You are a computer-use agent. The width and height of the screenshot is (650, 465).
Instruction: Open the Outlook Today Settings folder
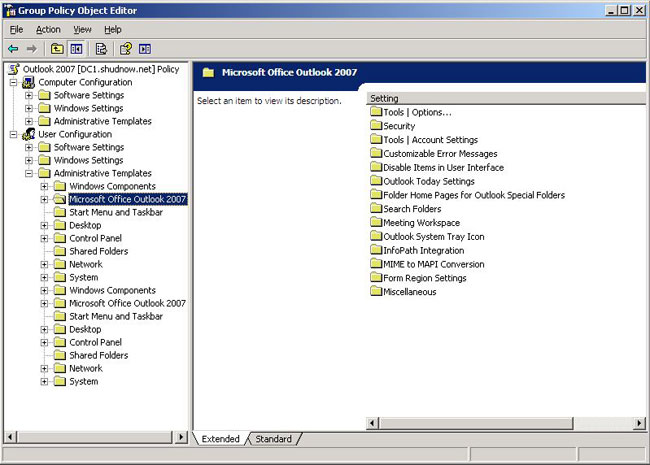click(428, 181)
